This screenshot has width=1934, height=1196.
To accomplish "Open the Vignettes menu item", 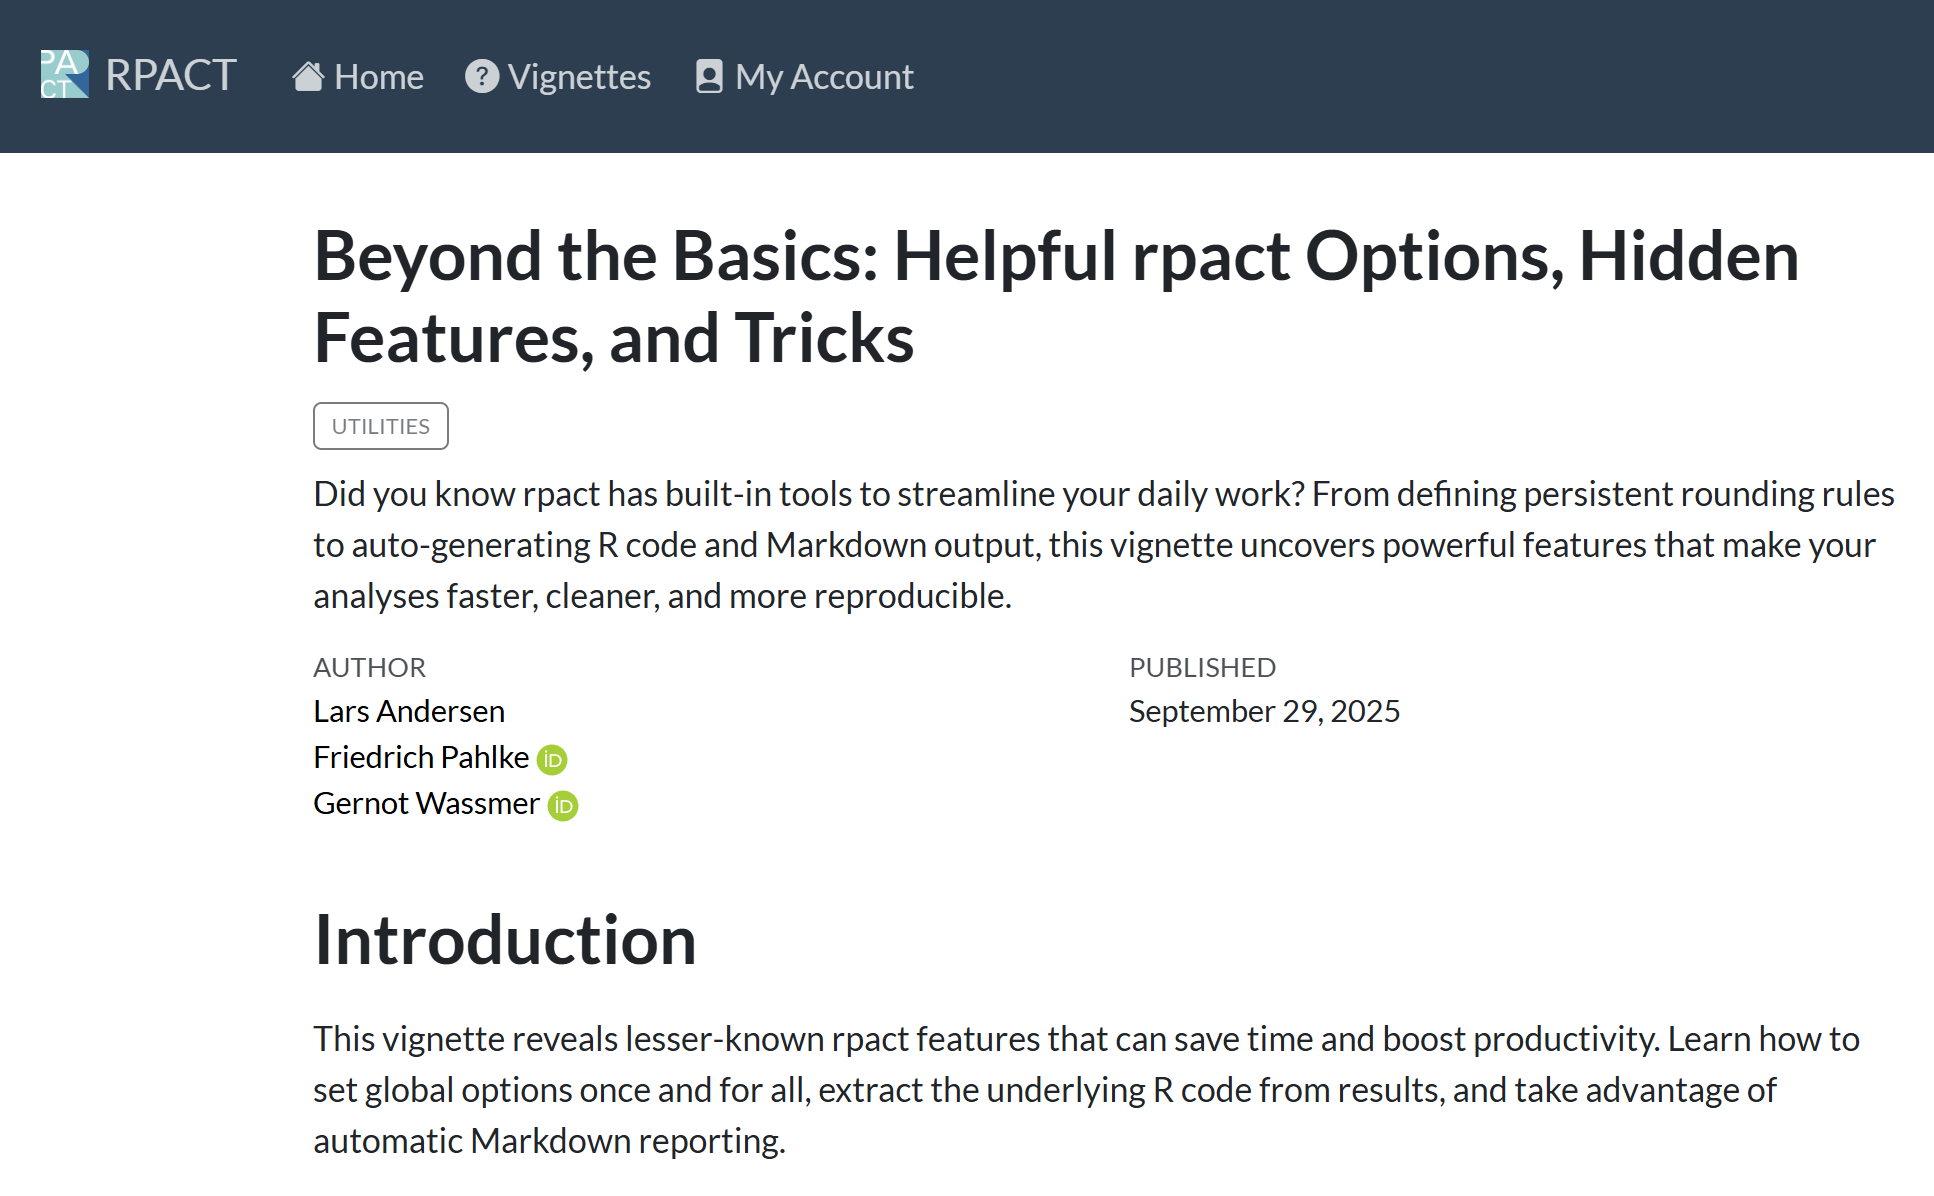I will click(x=579, y=77).
